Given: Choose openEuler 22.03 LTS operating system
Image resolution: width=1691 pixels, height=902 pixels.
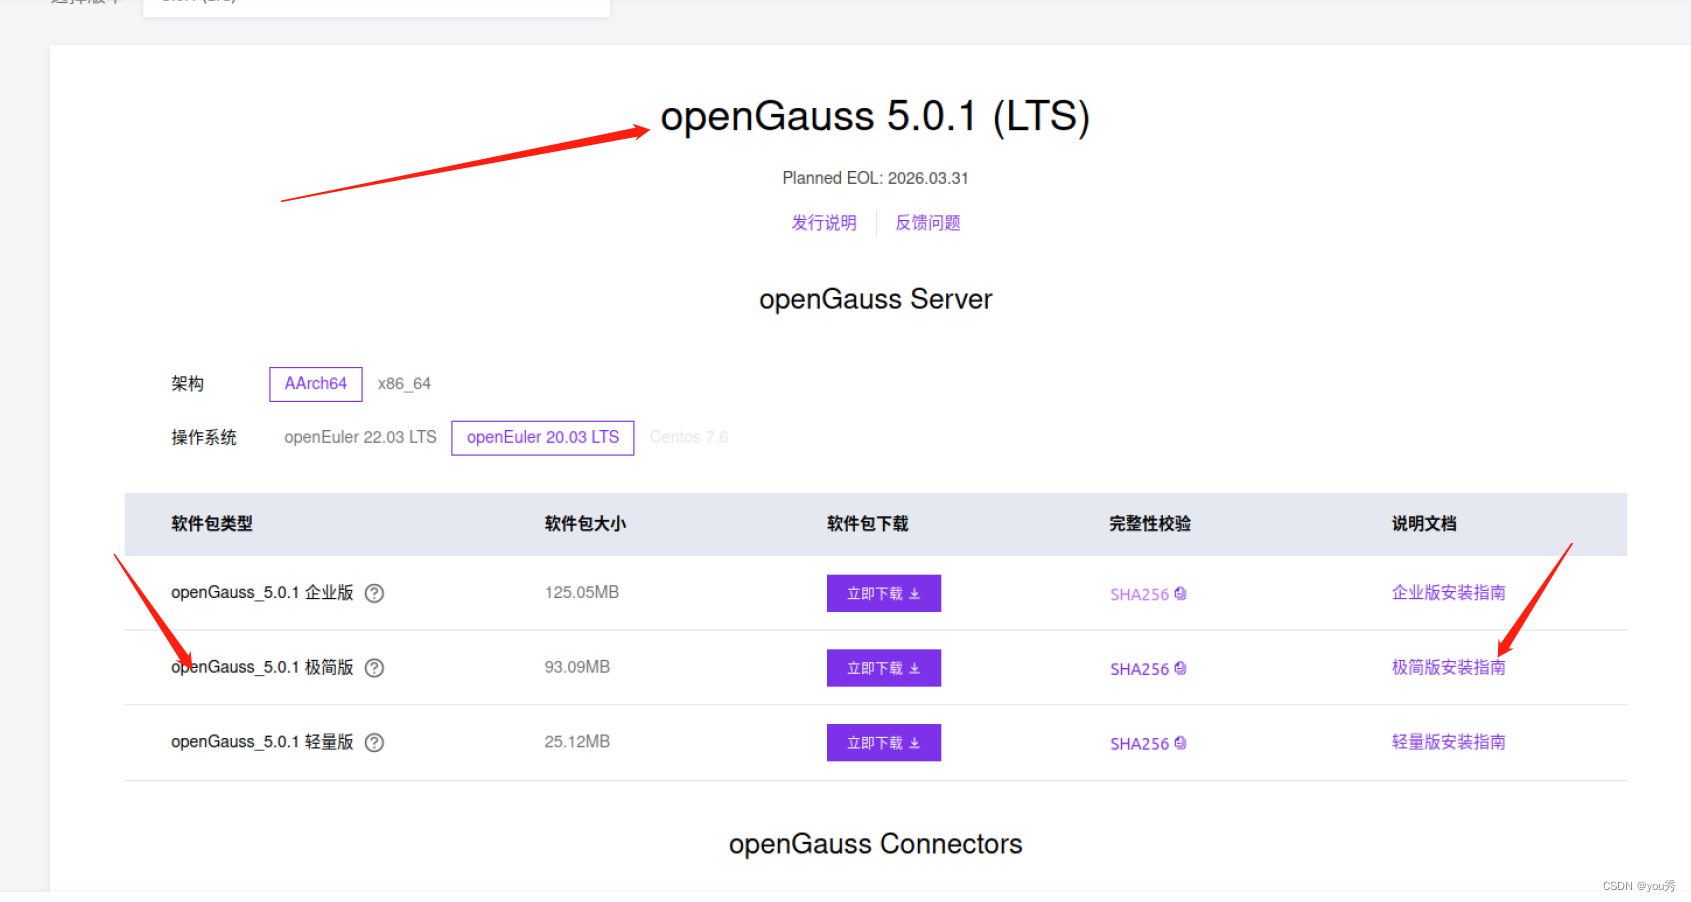Looking at the screenshot, I should tap(360, 438).
